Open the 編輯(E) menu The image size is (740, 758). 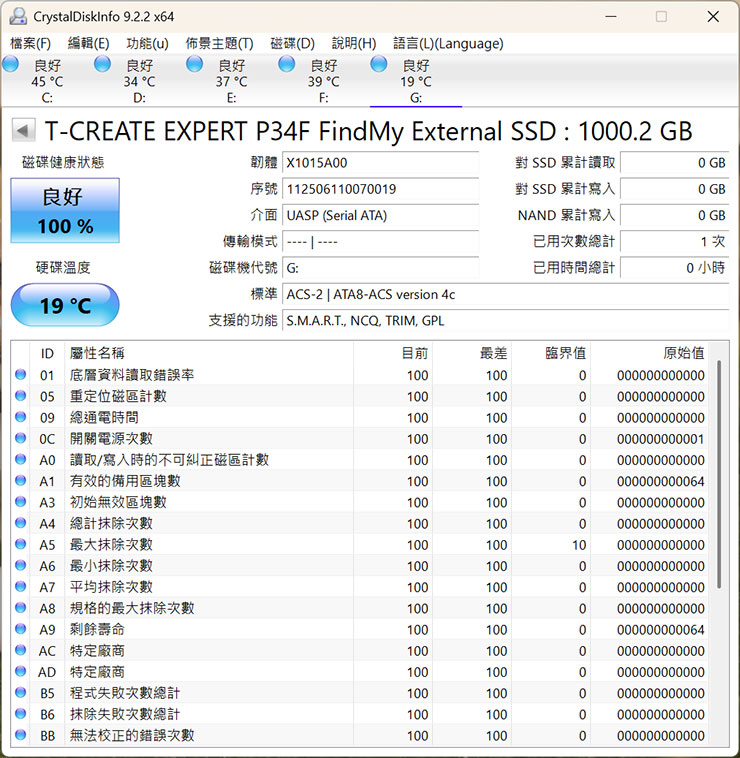point(88,44)
